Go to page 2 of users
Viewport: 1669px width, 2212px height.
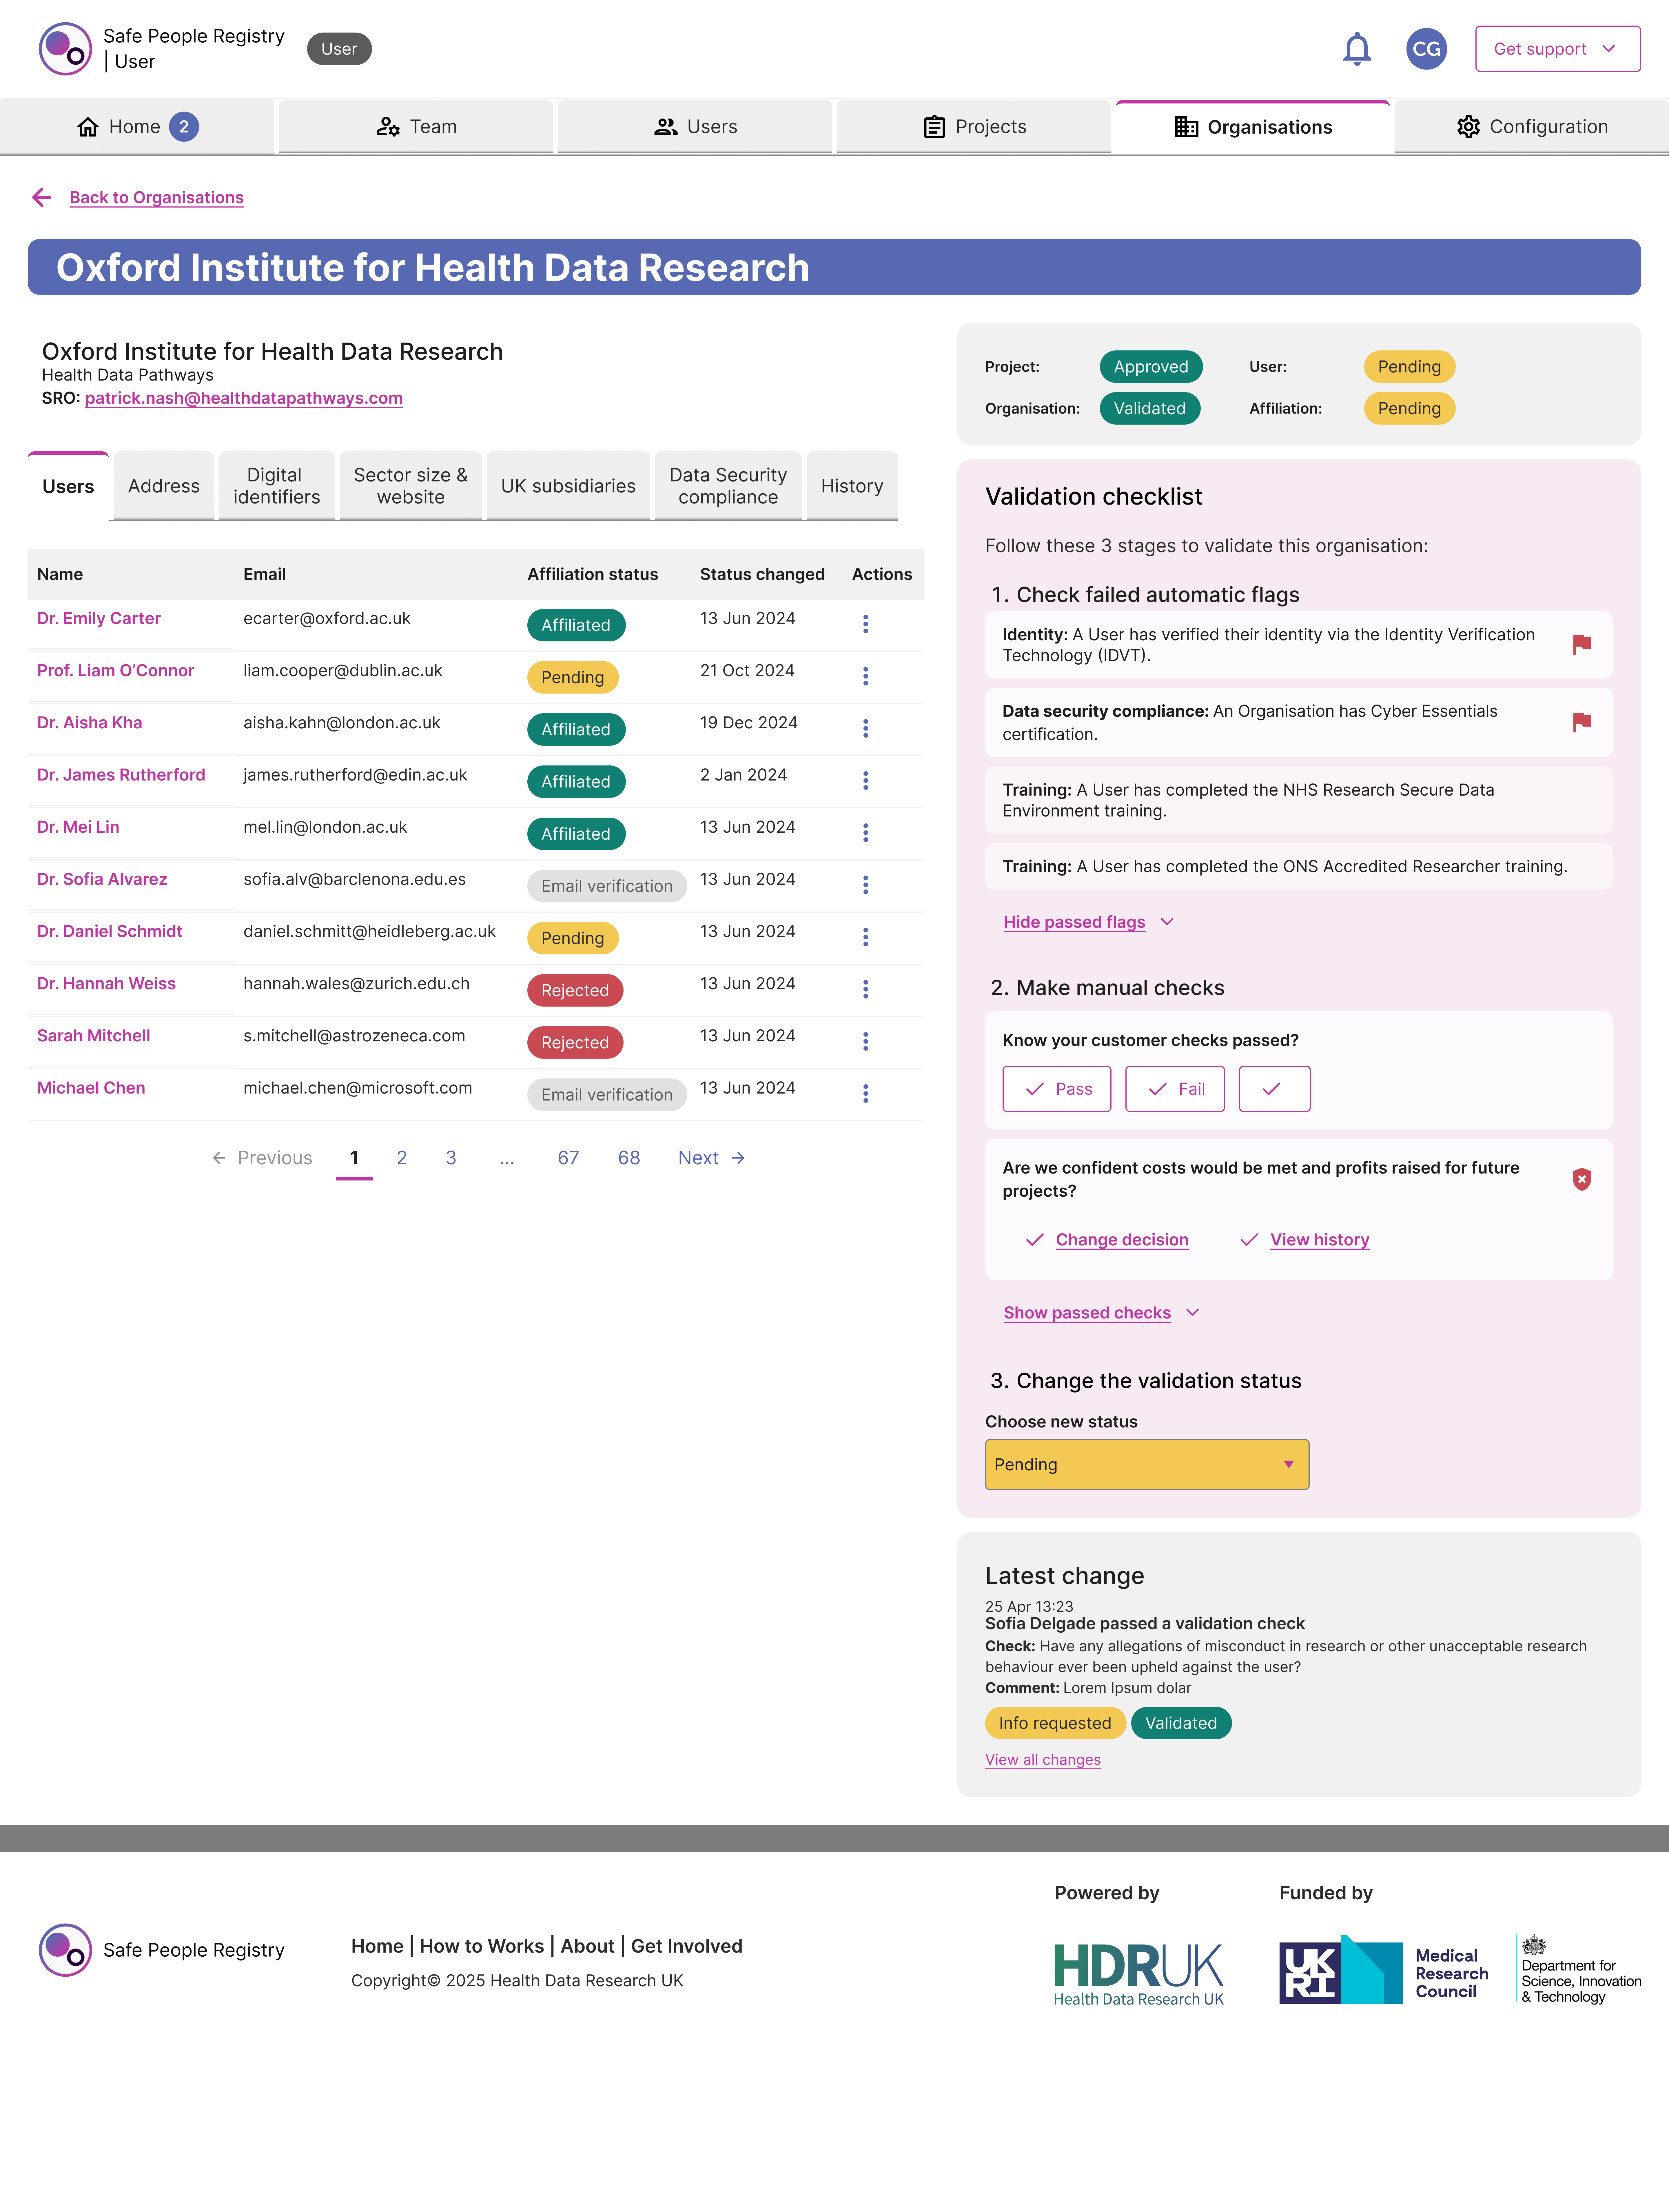pyautogui.click(x=402, y=1158)
